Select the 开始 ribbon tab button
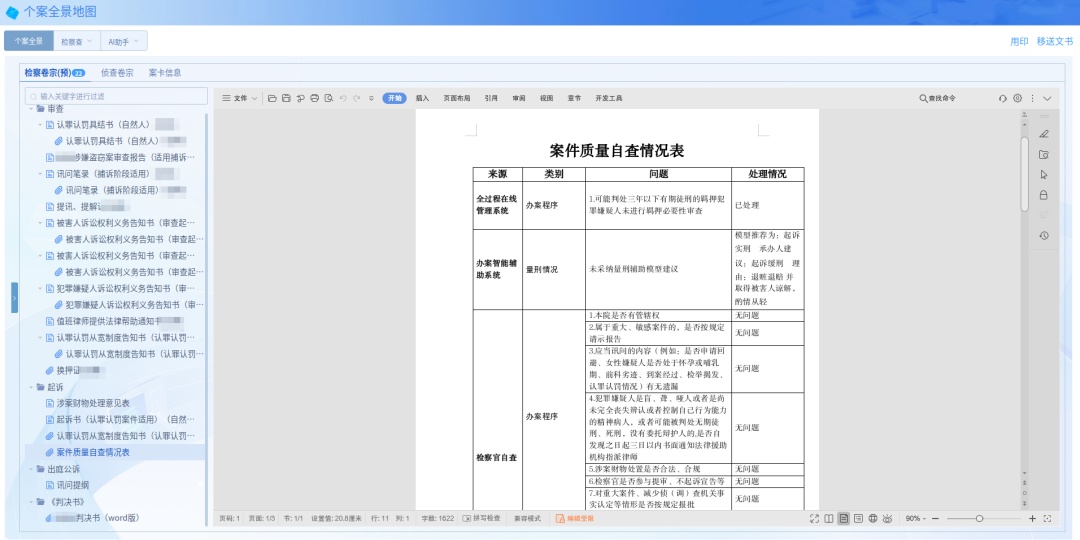Viewport: 1080px width, 540px height. 394,98
